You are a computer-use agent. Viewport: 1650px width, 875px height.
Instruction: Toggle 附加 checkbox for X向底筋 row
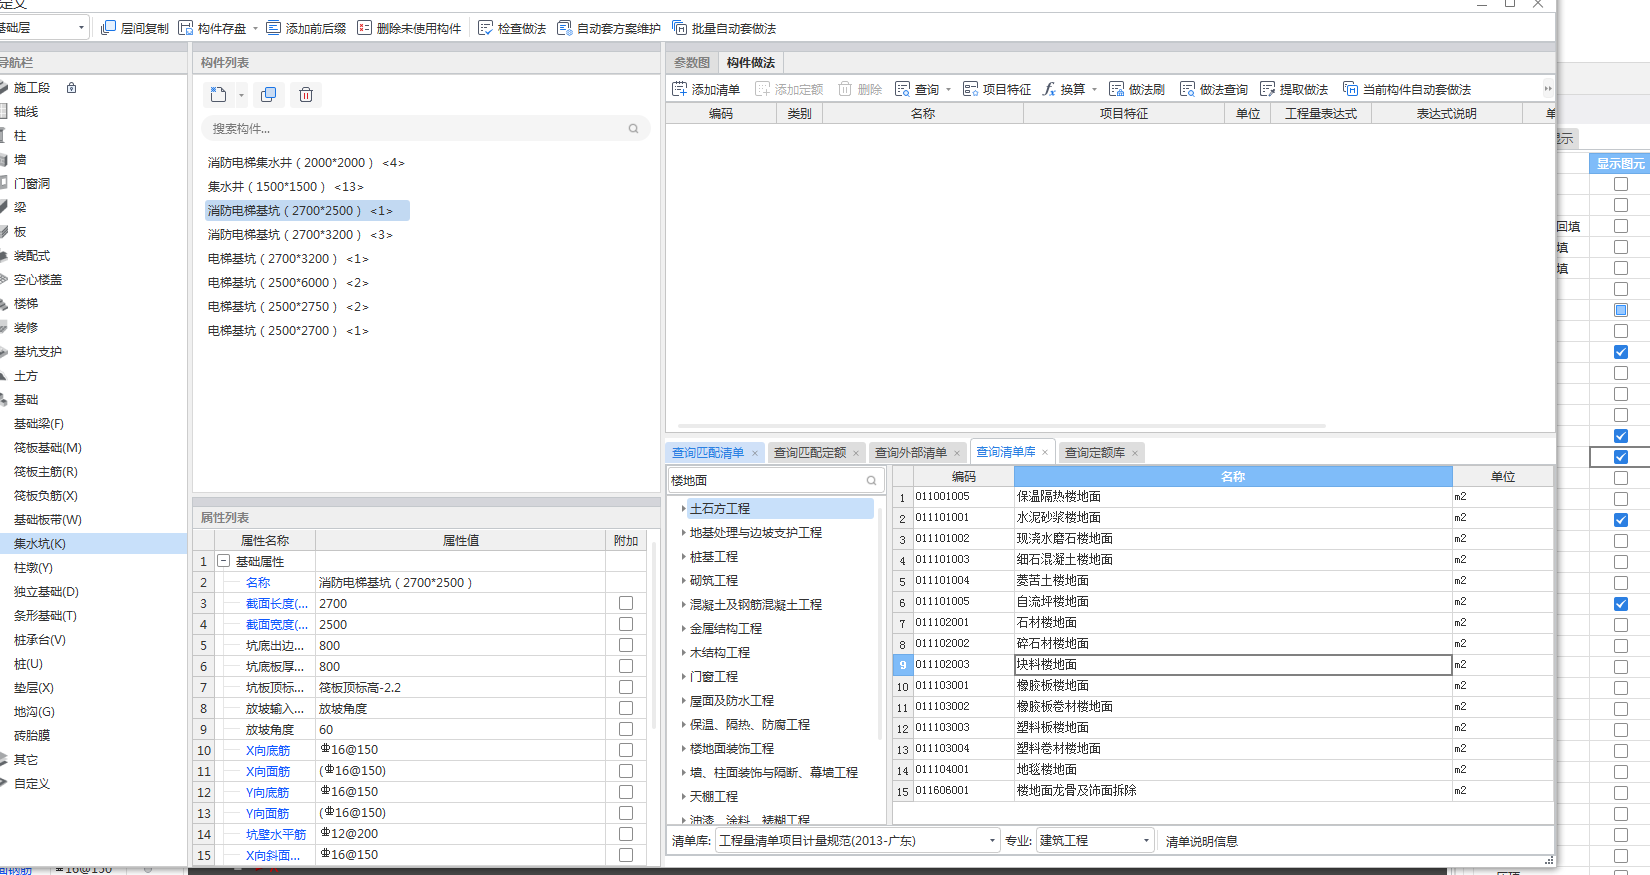(x=626, y=750)
